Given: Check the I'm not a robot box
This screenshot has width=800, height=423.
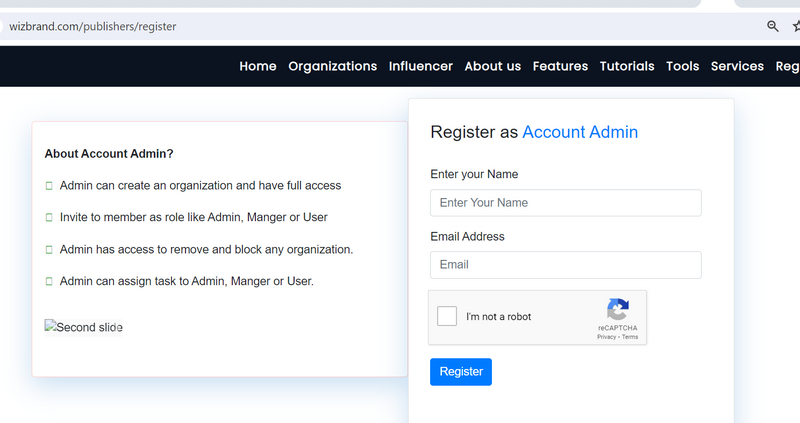Looking at the screenshot, I should (x=448, y=316).
